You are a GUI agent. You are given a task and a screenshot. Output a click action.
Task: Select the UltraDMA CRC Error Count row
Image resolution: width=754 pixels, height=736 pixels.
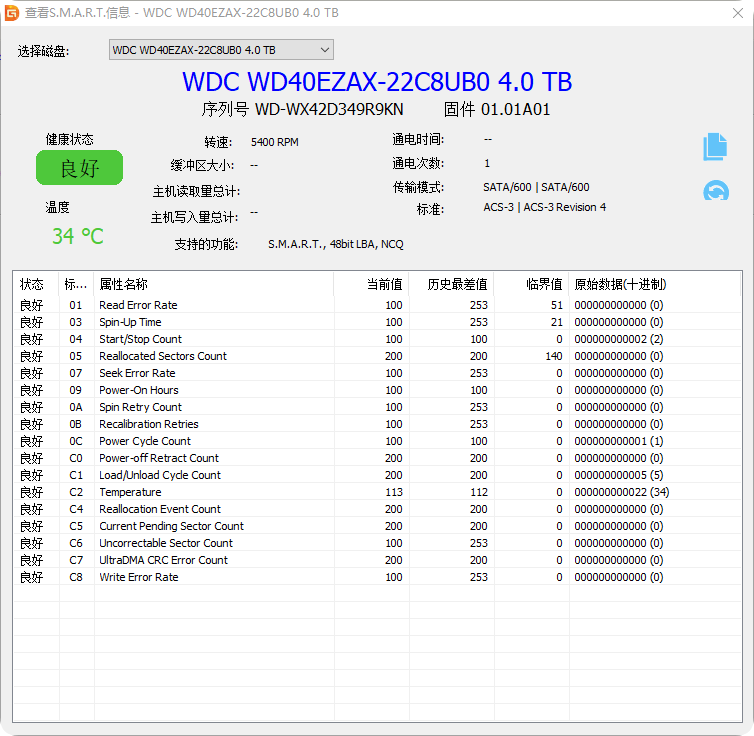377,560
